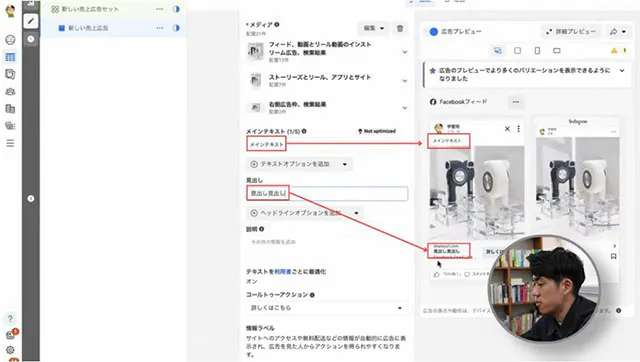Click the preview disclaimer info icon

tap(619, 311)
